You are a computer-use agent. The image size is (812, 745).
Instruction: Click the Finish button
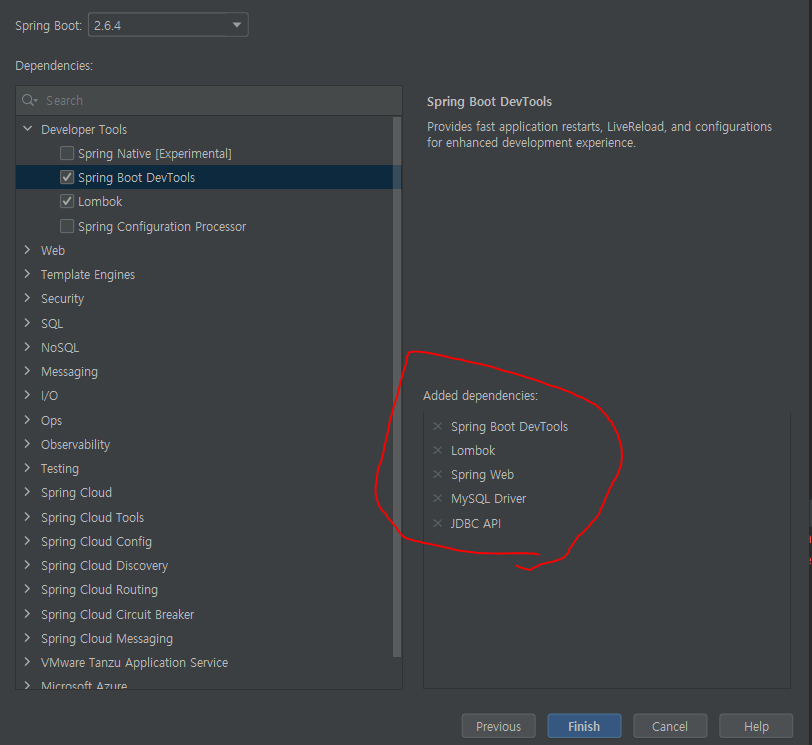(584, 726)
